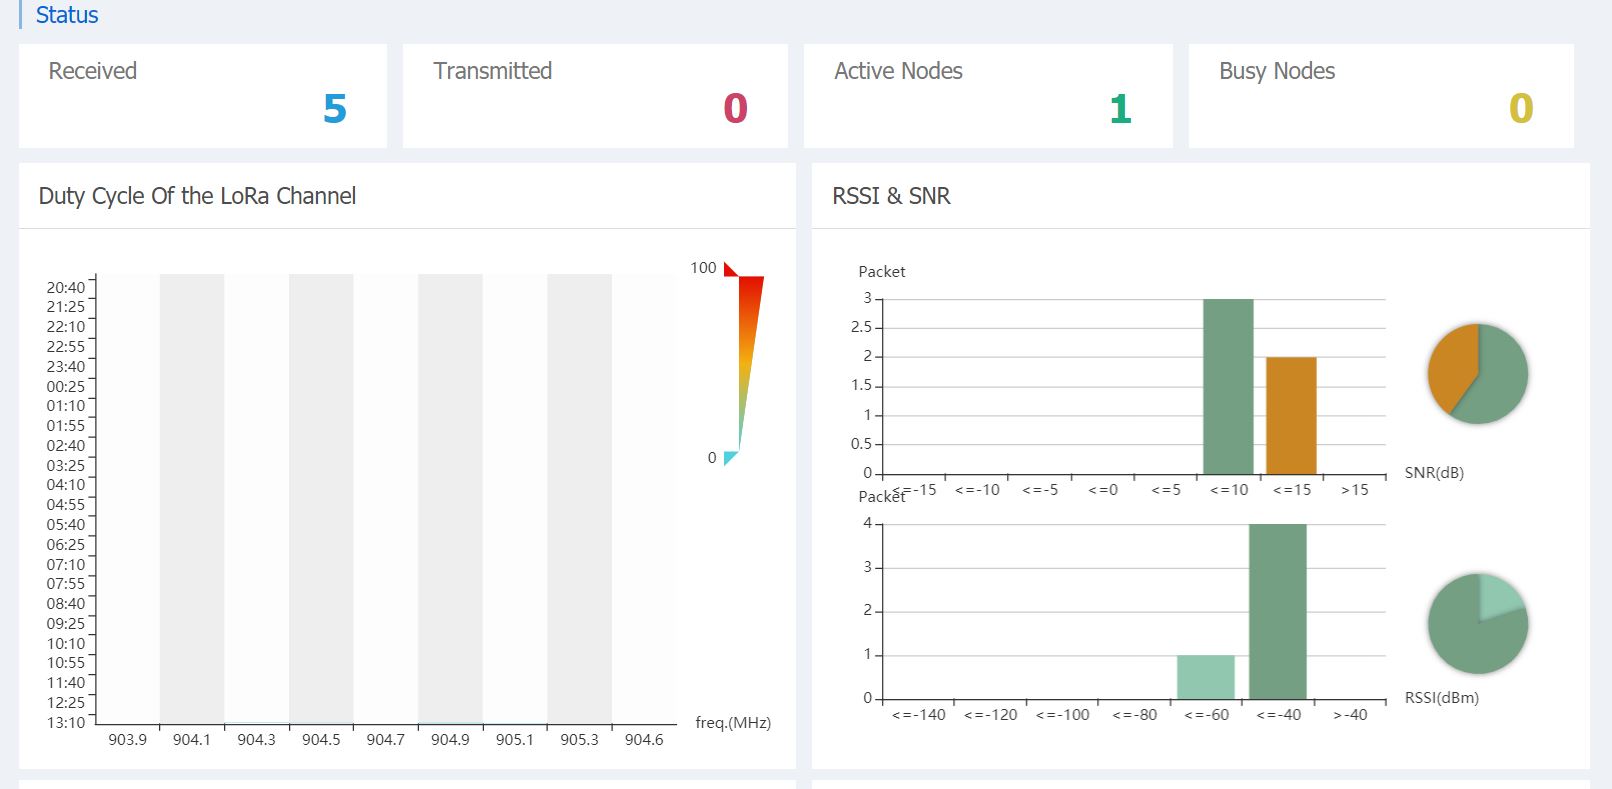Viewport: 1612px width, 789px height.
Task: Open the Active Nodes count 1
Action: click(1120, 108)
